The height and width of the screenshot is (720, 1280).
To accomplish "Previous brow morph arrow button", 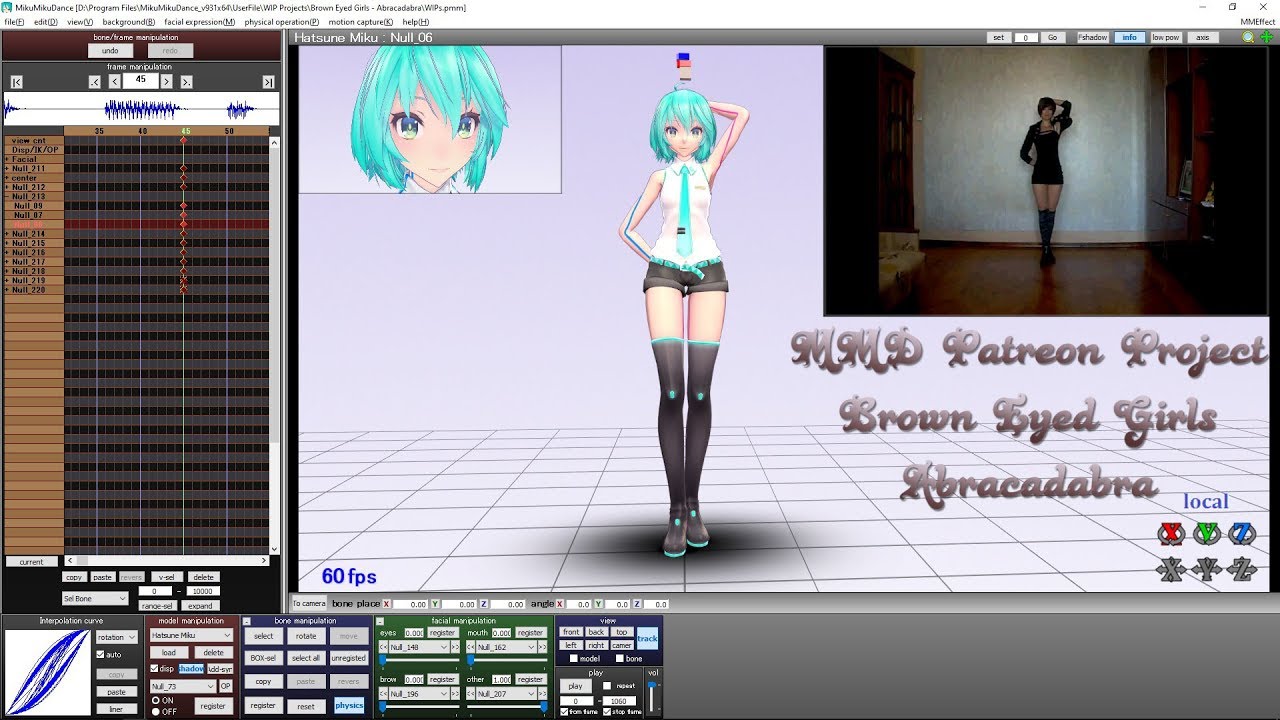I will coord(383,693).
